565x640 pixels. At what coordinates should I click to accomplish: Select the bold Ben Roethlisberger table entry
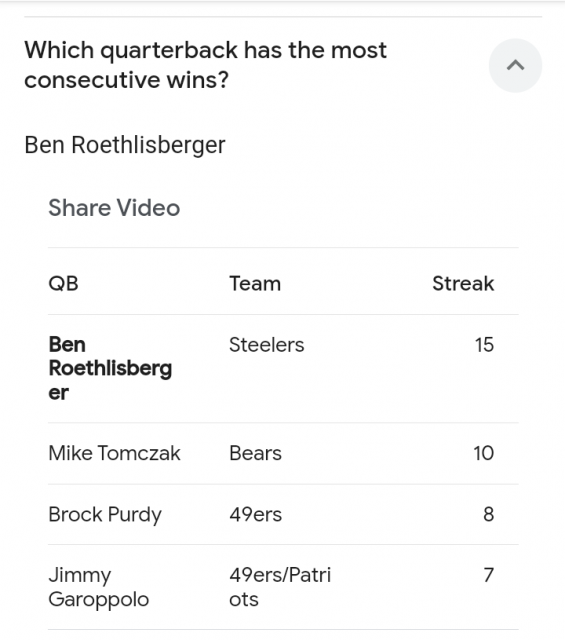pyautogui.click(x=110, y=368)
